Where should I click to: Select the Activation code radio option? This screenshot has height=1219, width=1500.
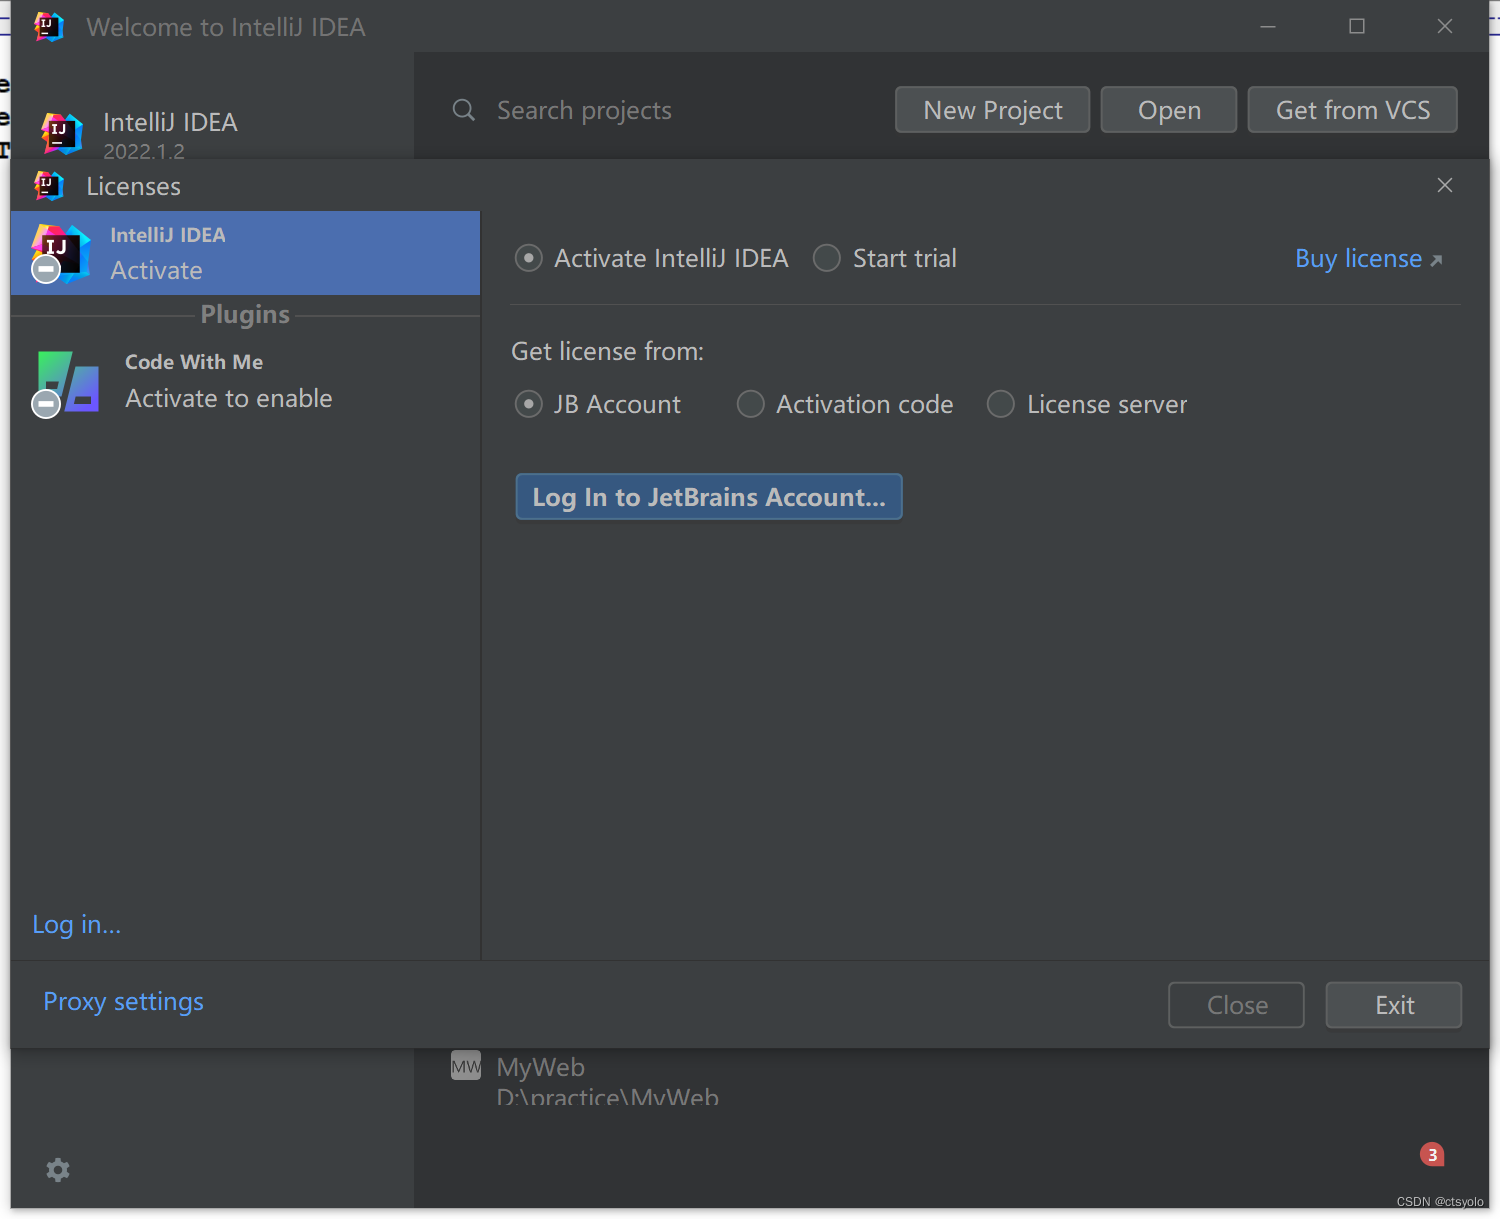tap(845, 404)
